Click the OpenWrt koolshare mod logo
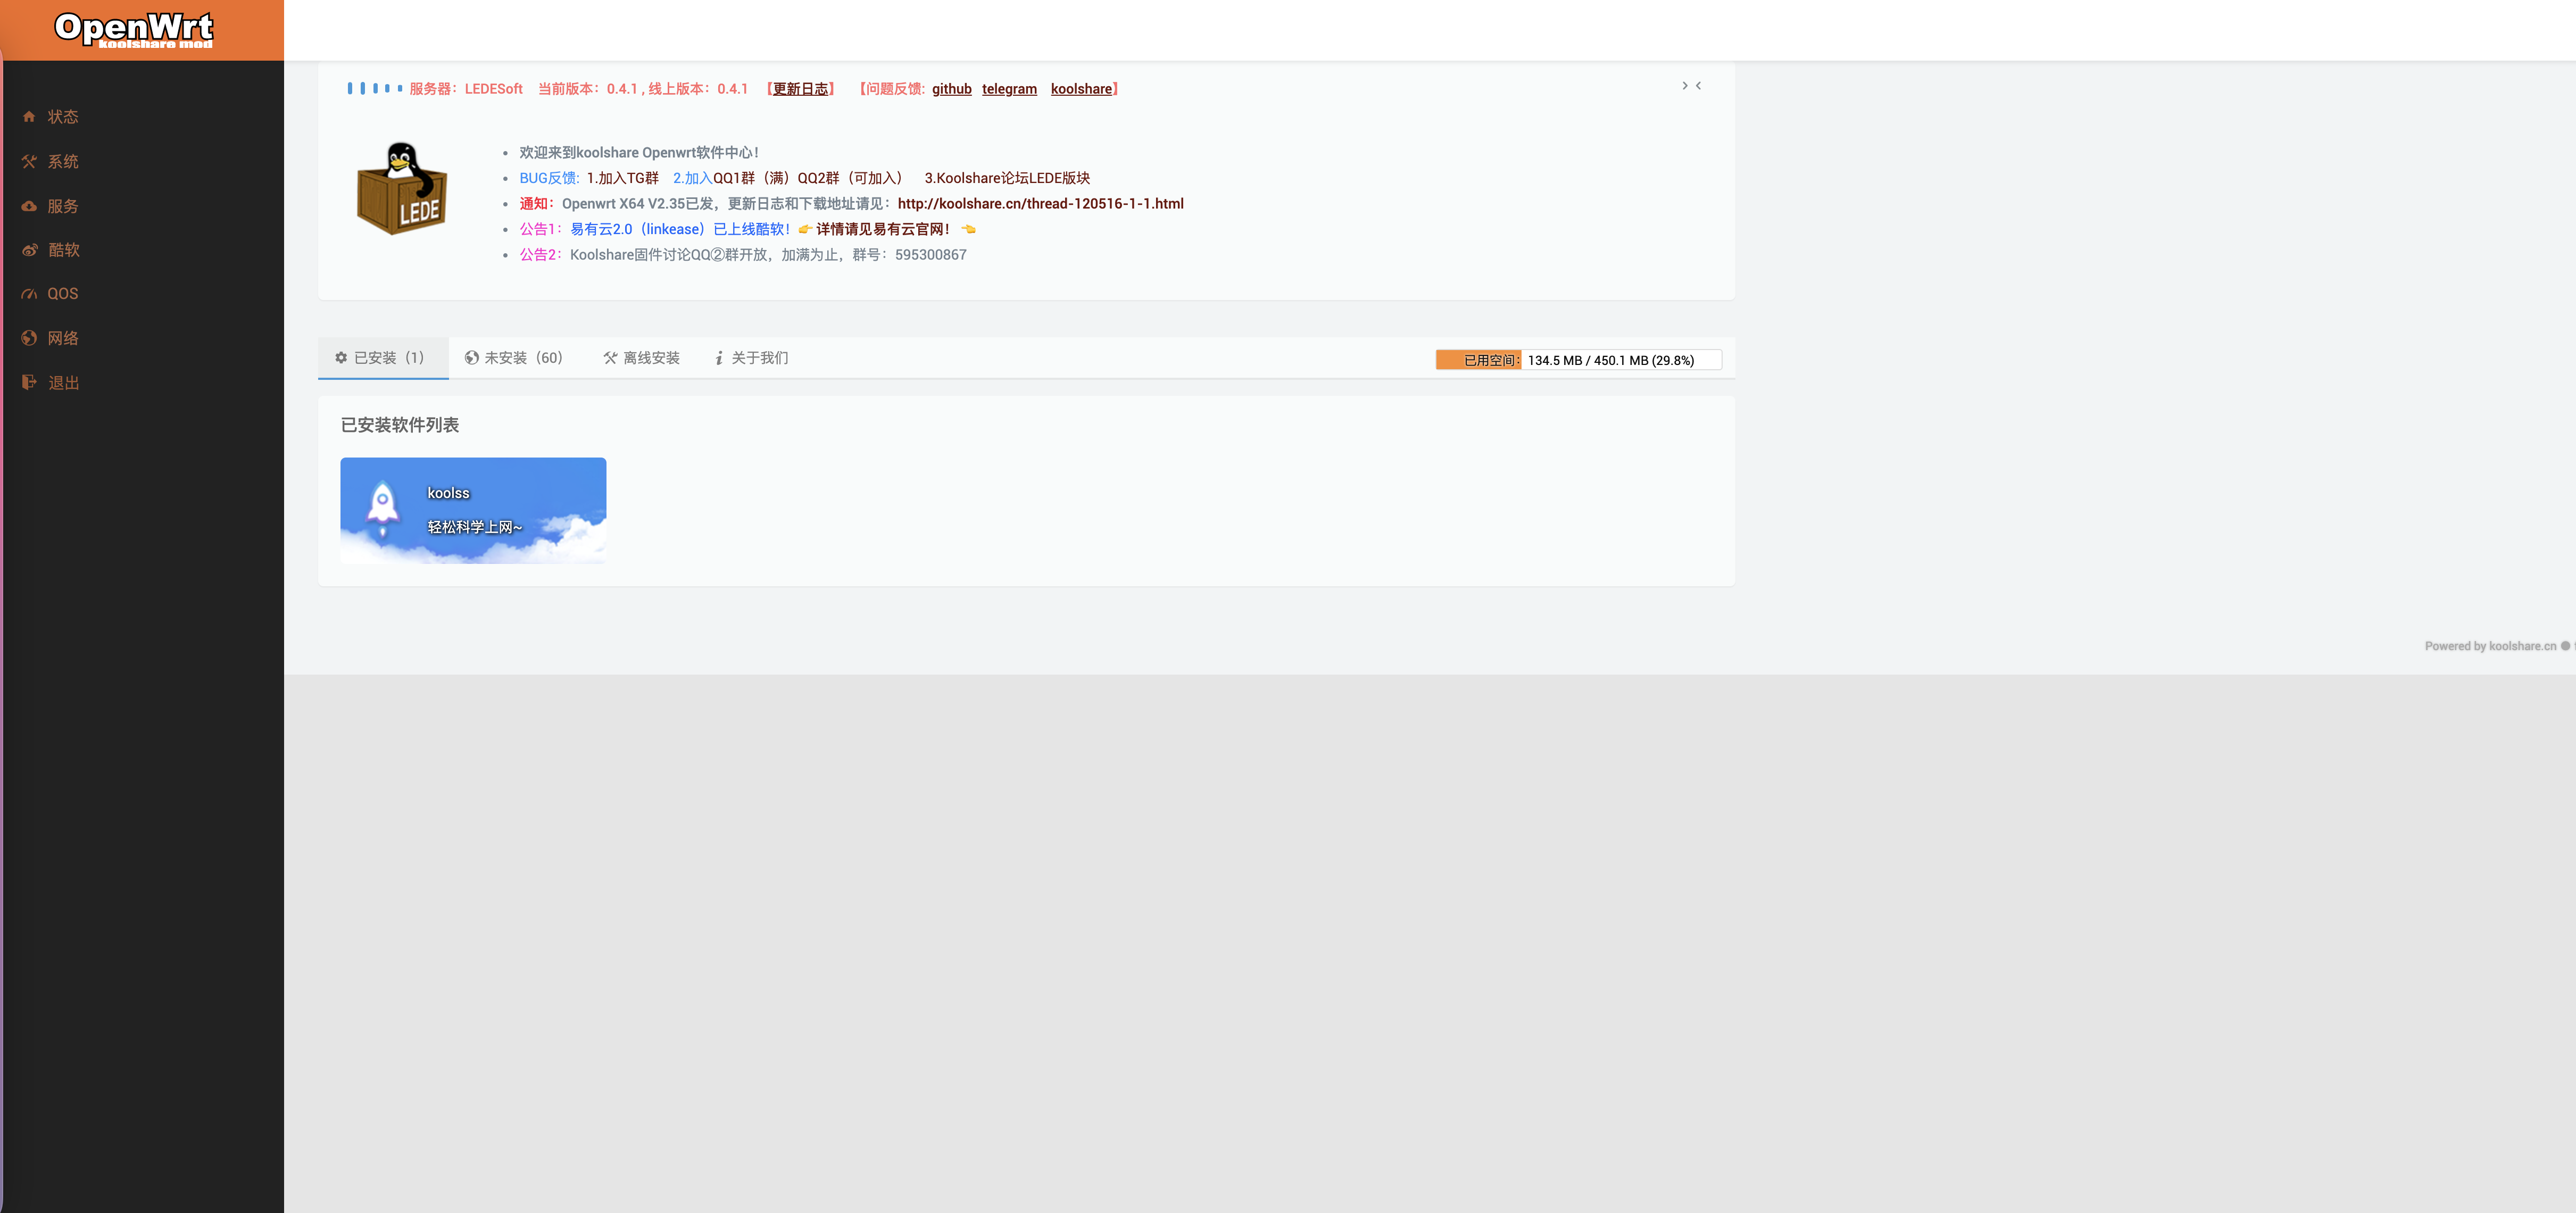 pos(134,30)
